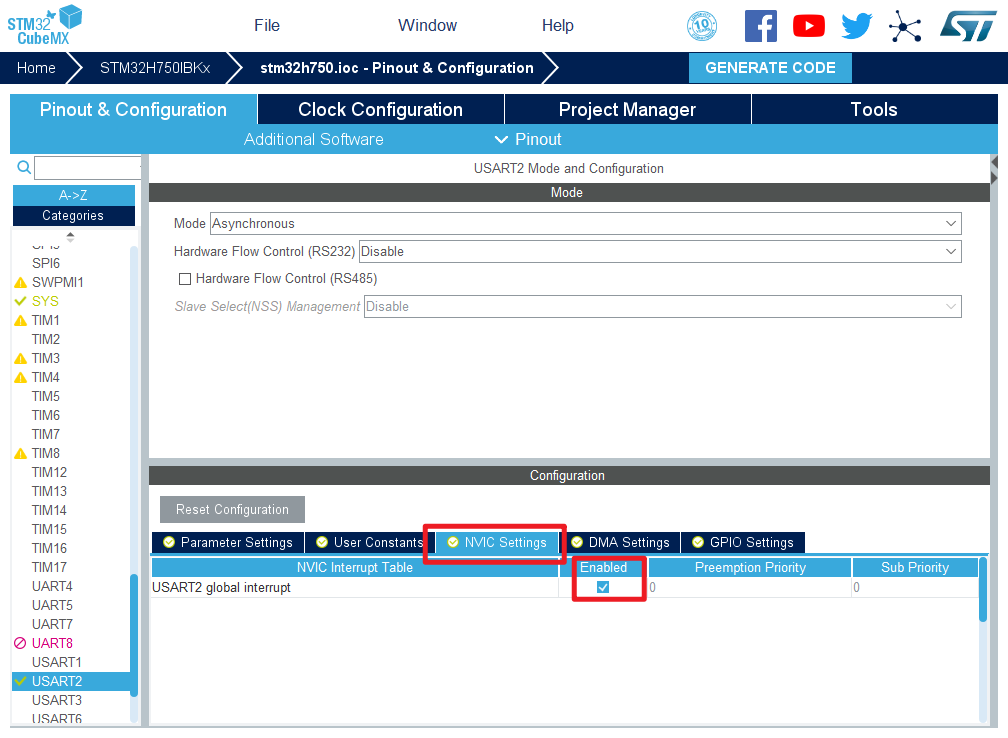This screenshot has width=1008, height=738.
Task: Disable USART2 global interrupt checkbox
Action: pos(603,587)
